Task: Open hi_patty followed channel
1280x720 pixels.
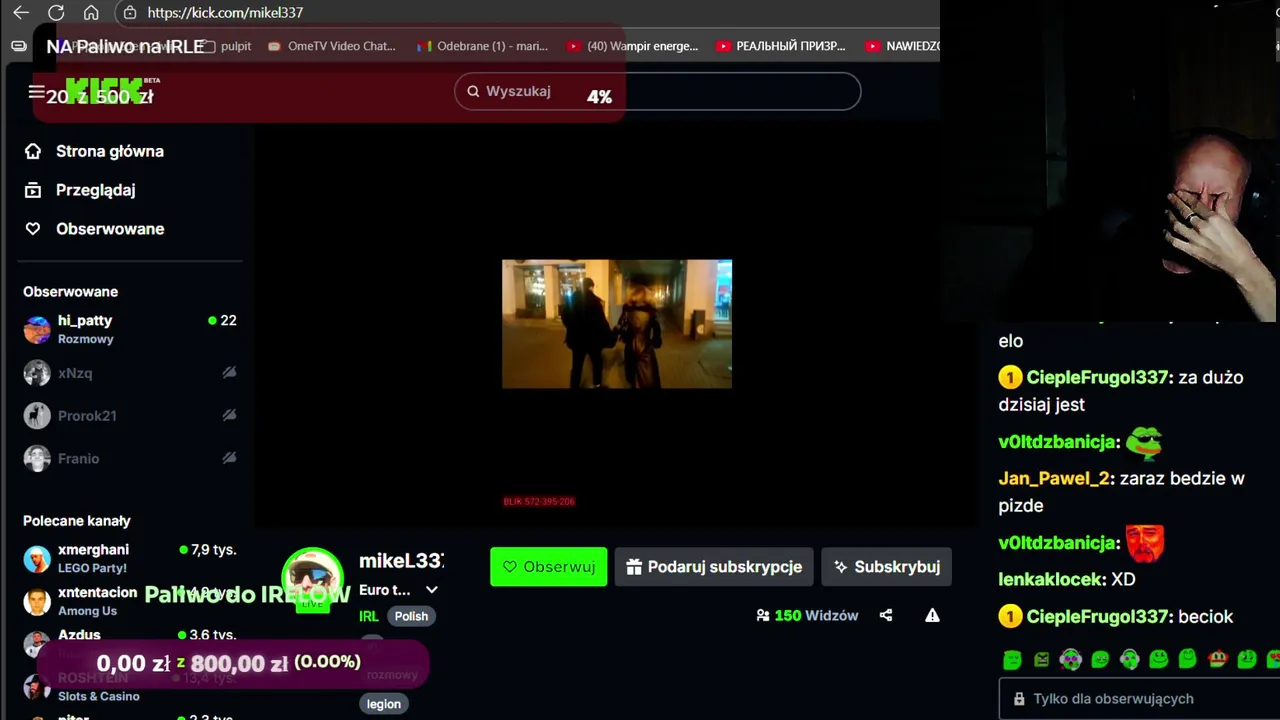Action: click(130, 329)
